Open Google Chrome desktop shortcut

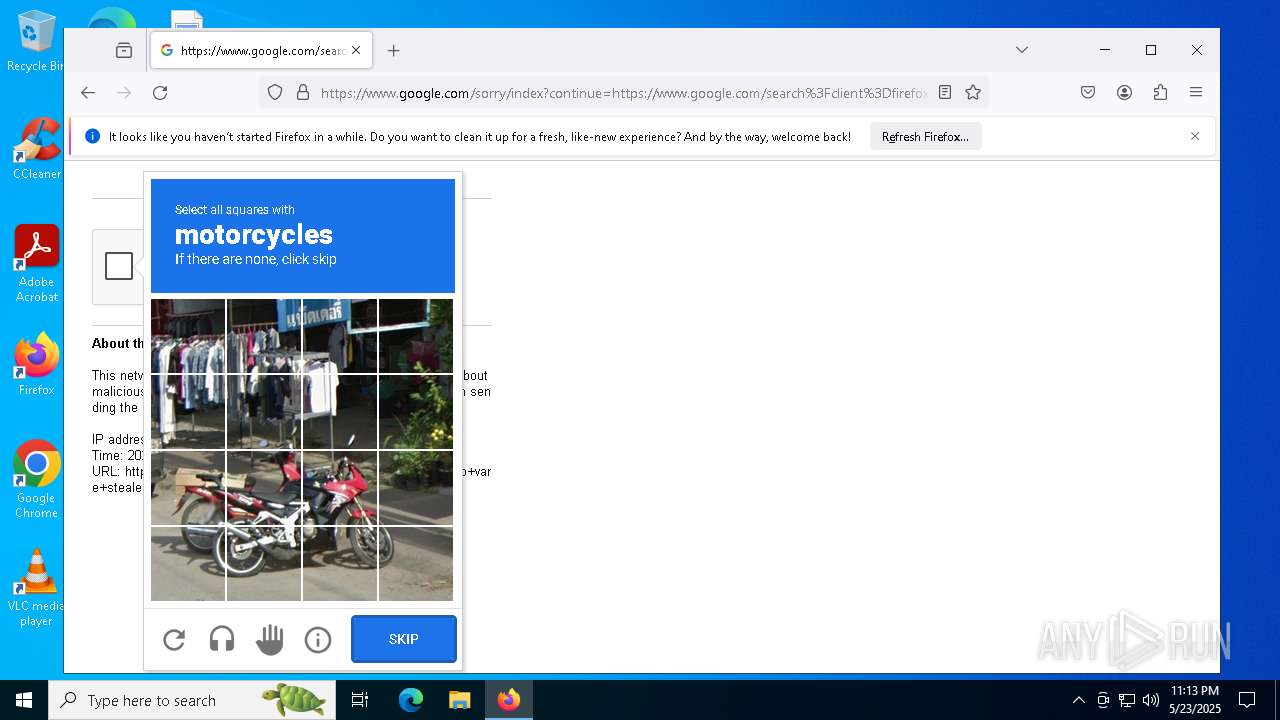point(36,480)
